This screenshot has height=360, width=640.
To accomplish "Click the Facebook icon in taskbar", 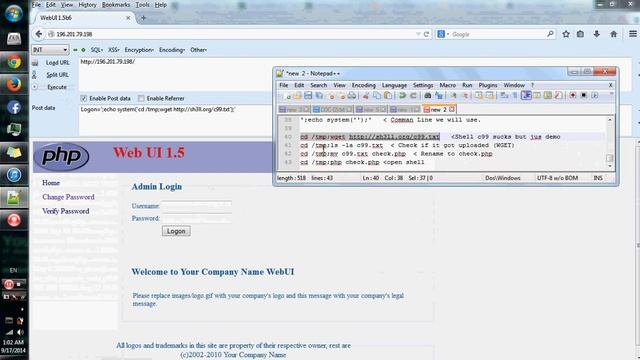I will coord(14,107).
